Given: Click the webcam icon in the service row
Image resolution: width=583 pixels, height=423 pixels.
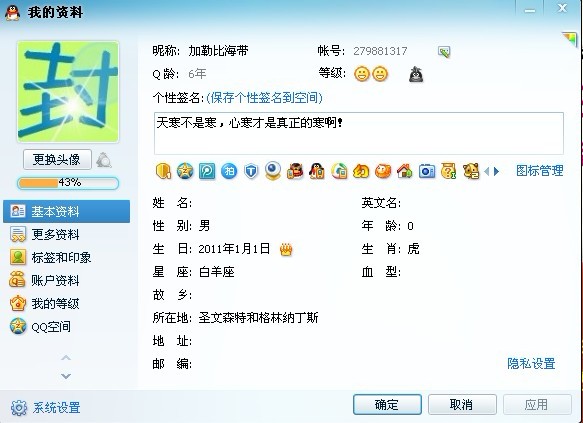Looking at the screenshot, I should click(x=273, y=171).
